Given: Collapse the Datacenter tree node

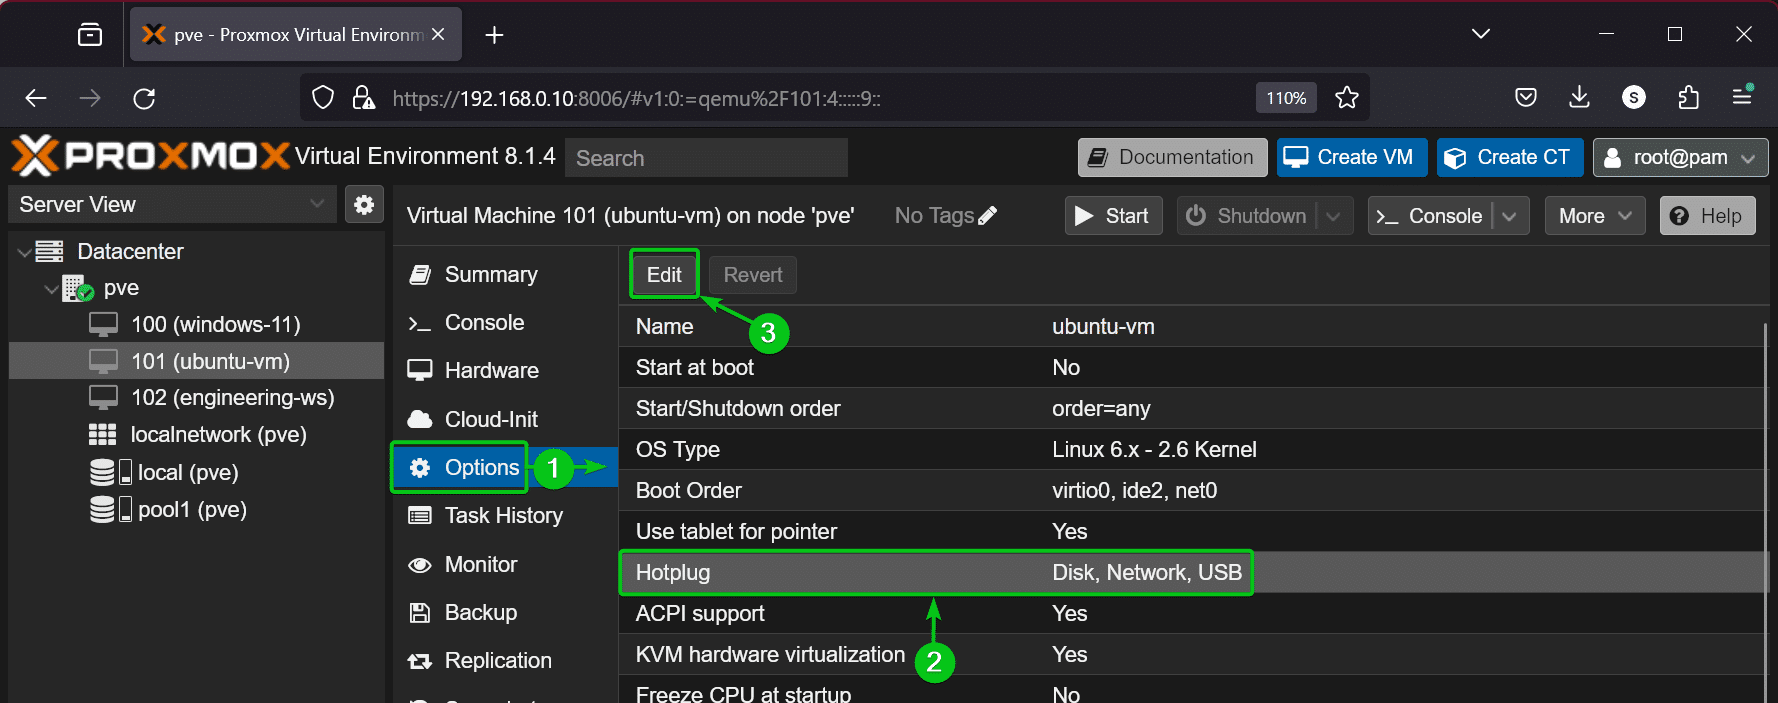Looking at the screenshot, I should coord(24,252).
